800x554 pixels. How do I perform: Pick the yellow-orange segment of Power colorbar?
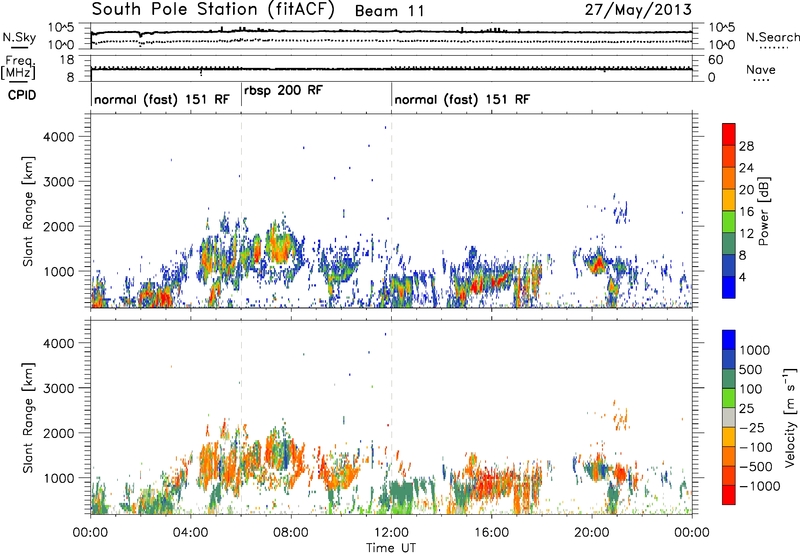(729, 200)
